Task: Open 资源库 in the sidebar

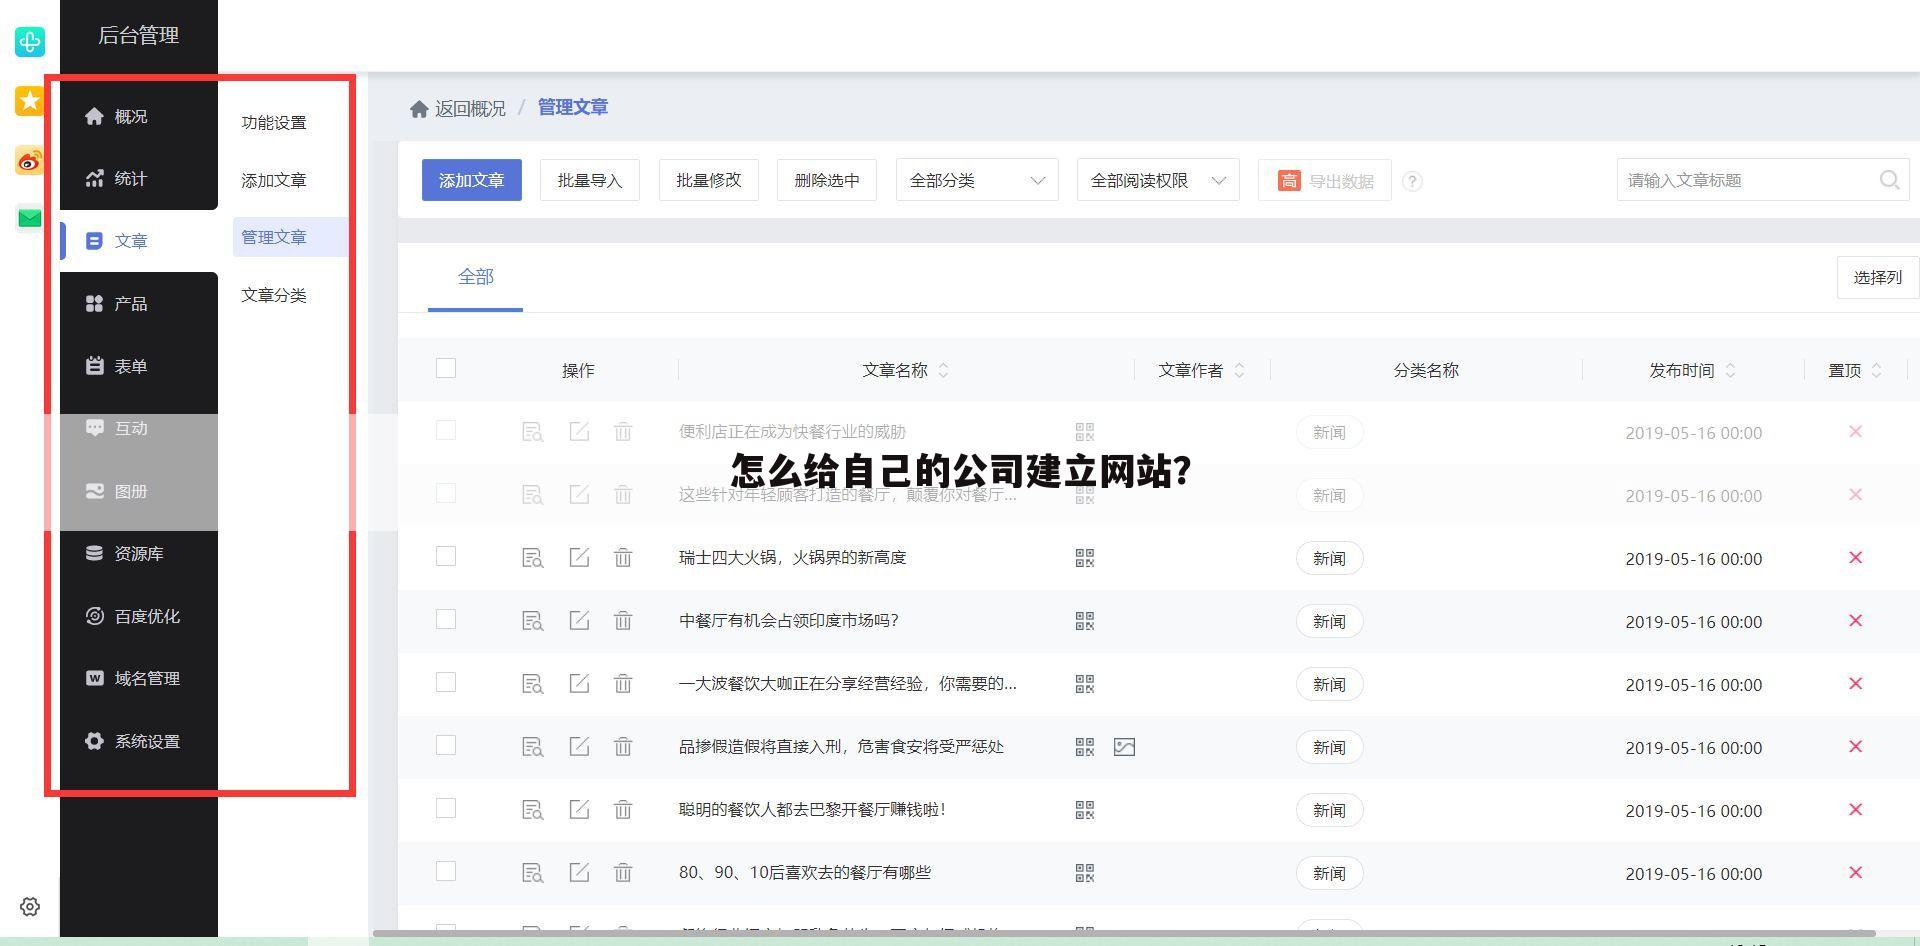Action: pos(139,553)
